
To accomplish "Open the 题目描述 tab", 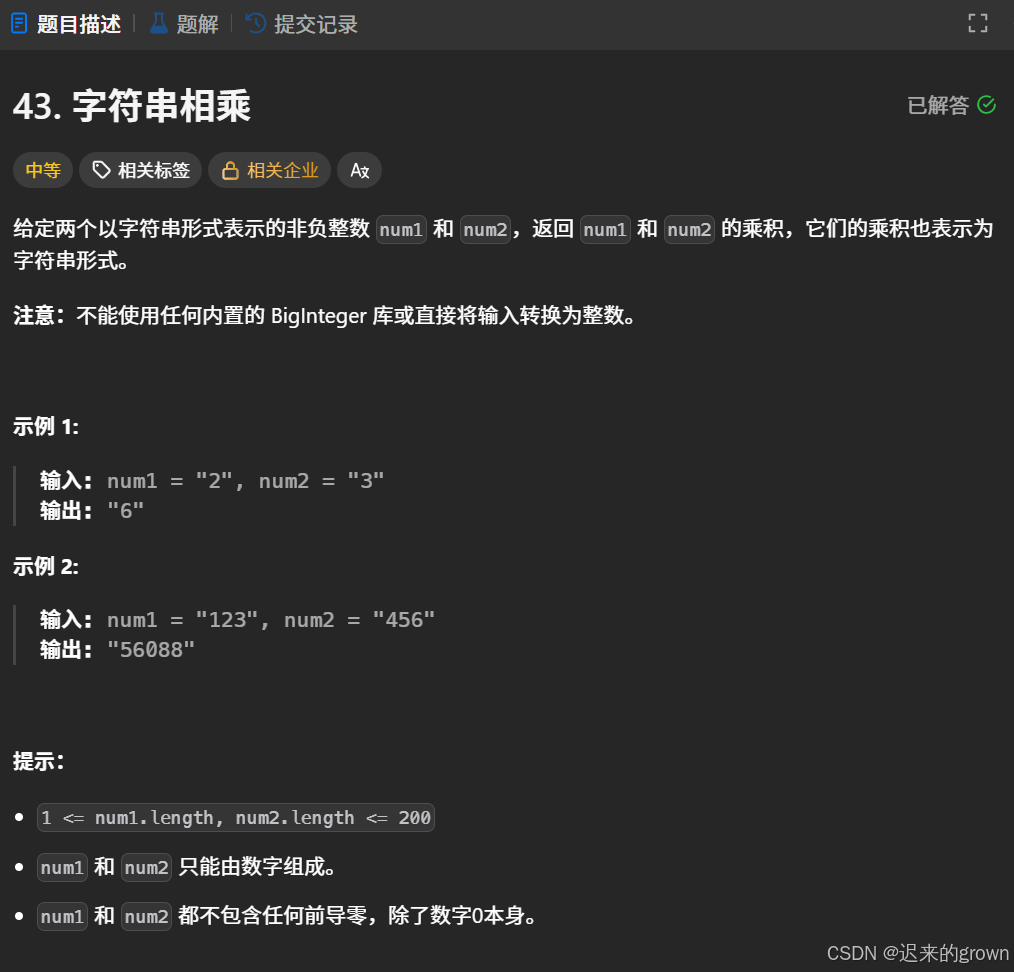I will 66,25.
